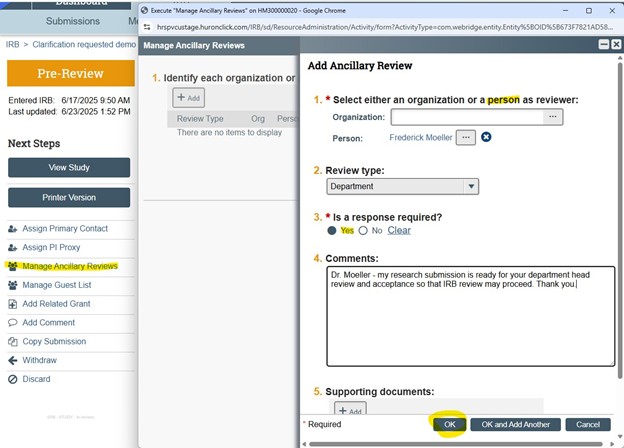Click the Add Comment speech bubble icon
Image resolution: width=624 pixels, height=448 pixels.
tap(13, 323)
